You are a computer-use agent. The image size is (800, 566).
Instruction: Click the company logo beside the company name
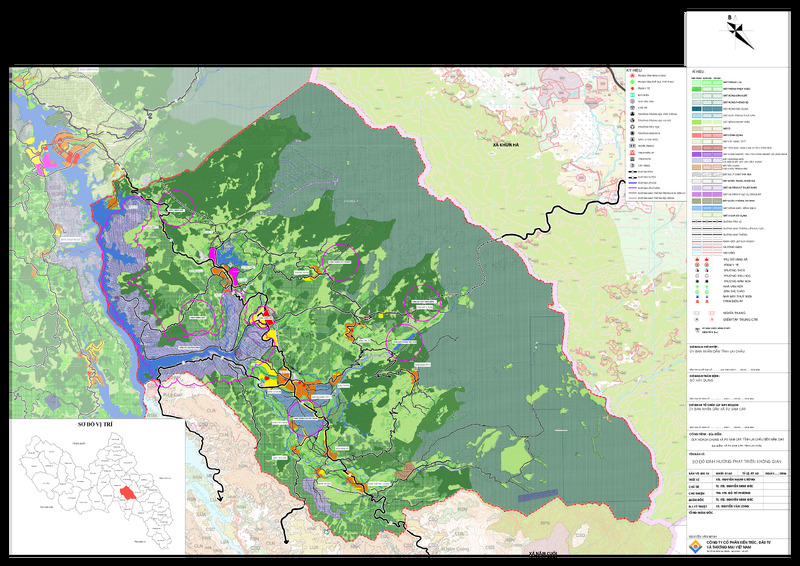point(695,547)
